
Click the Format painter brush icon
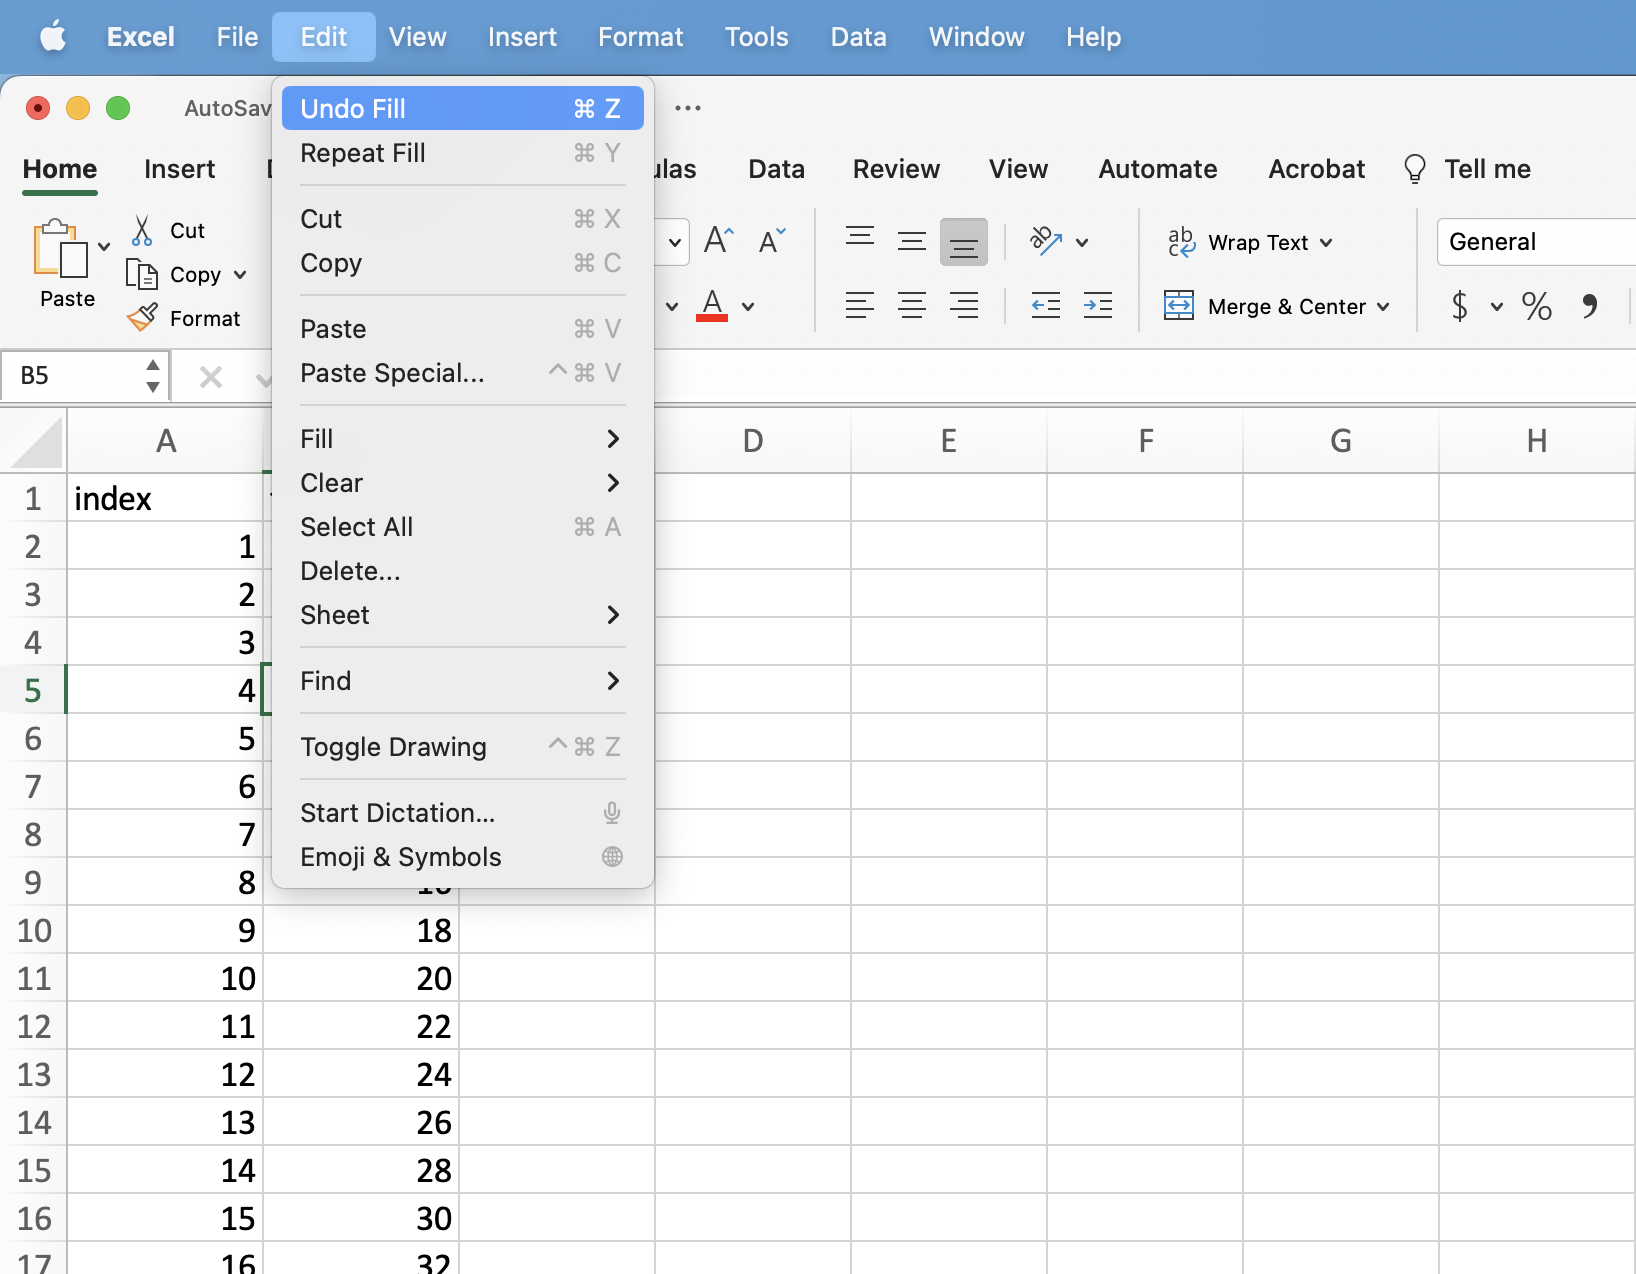click(x=142, y=318)
